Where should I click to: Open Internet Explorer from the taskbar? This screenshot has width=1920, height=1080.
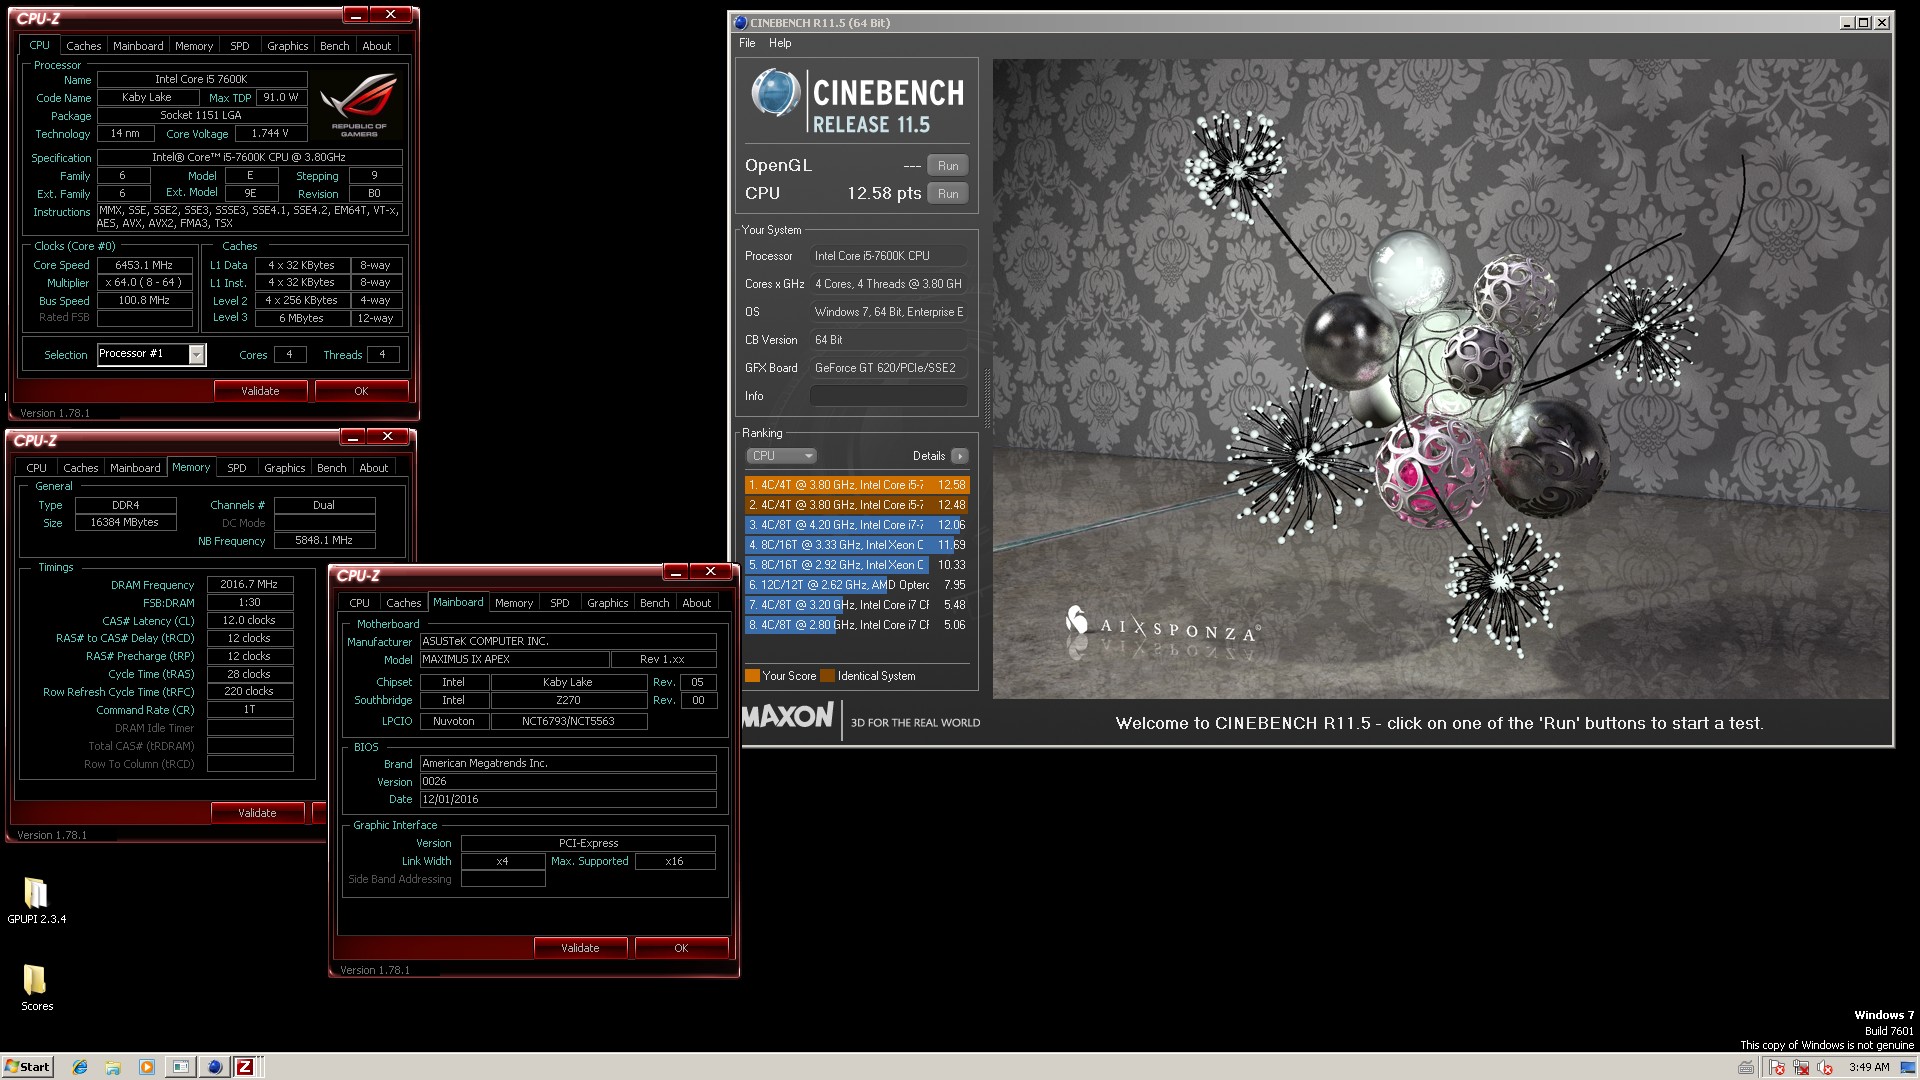[x=80, y=1067]
